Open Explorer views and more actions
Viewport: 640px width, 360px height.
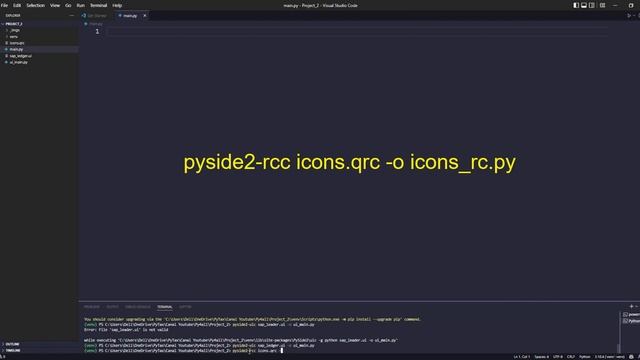[x=72, y=16]
